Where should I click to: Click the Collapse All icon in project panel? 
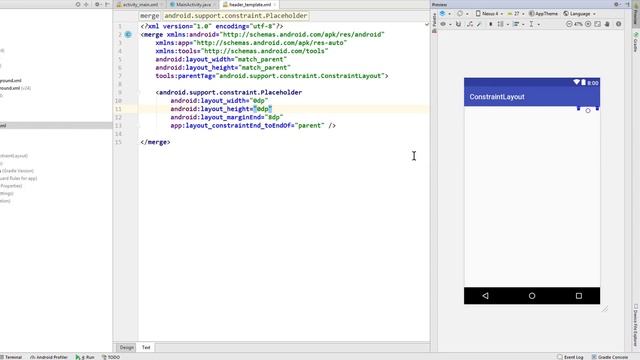(86, 4)
